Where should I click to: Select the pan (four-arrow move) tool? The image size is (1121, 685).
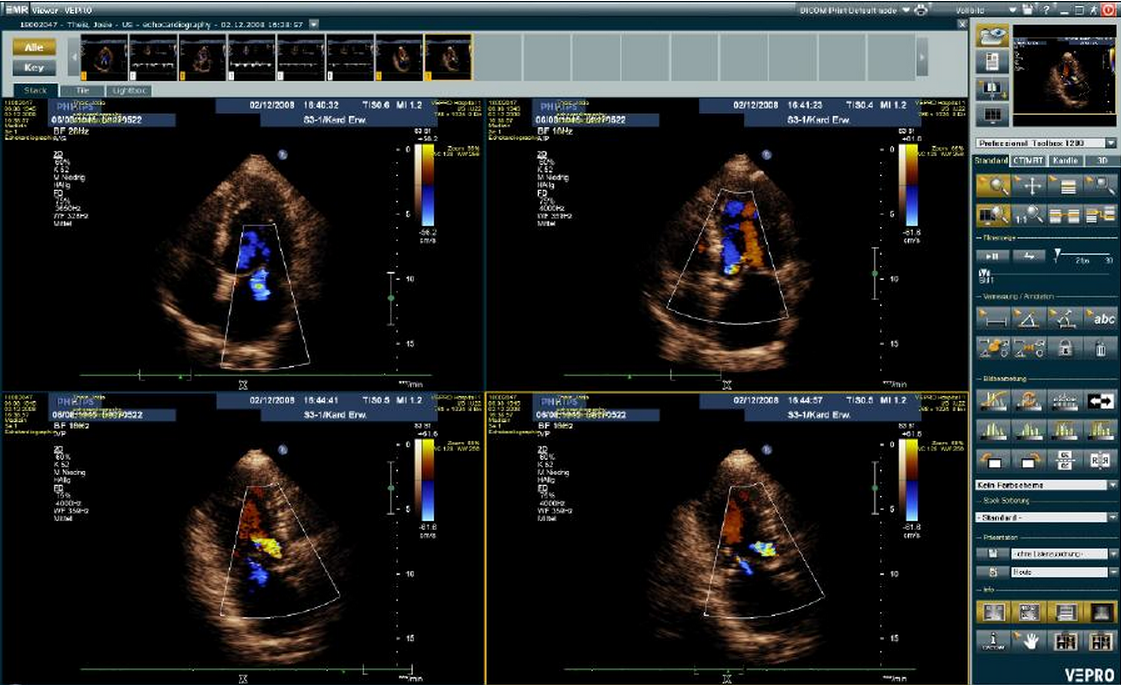1029,186
